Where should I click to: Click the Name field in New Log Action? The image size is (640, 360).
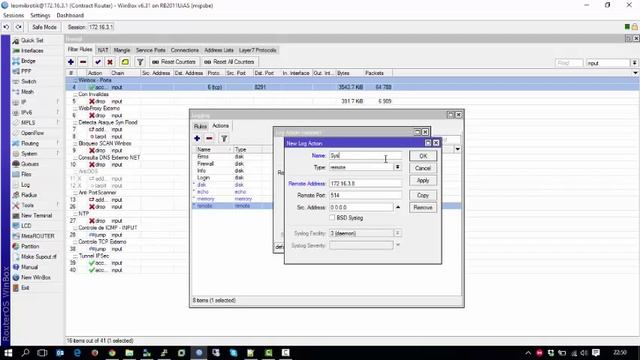(365, 156)
